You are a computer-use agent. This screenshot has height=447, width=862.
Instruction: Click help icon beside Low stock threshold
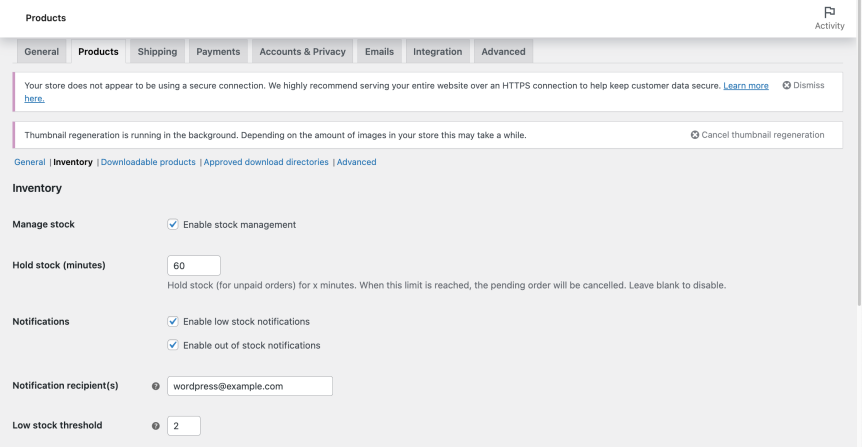point(155,426)
